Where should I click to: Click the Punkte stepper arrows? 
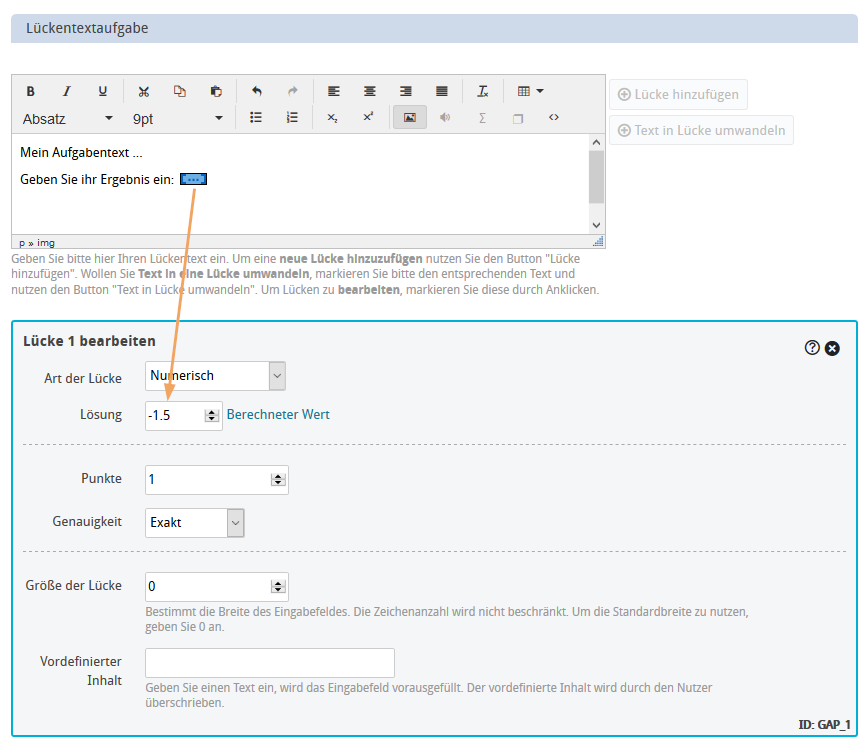pos(277,480)
